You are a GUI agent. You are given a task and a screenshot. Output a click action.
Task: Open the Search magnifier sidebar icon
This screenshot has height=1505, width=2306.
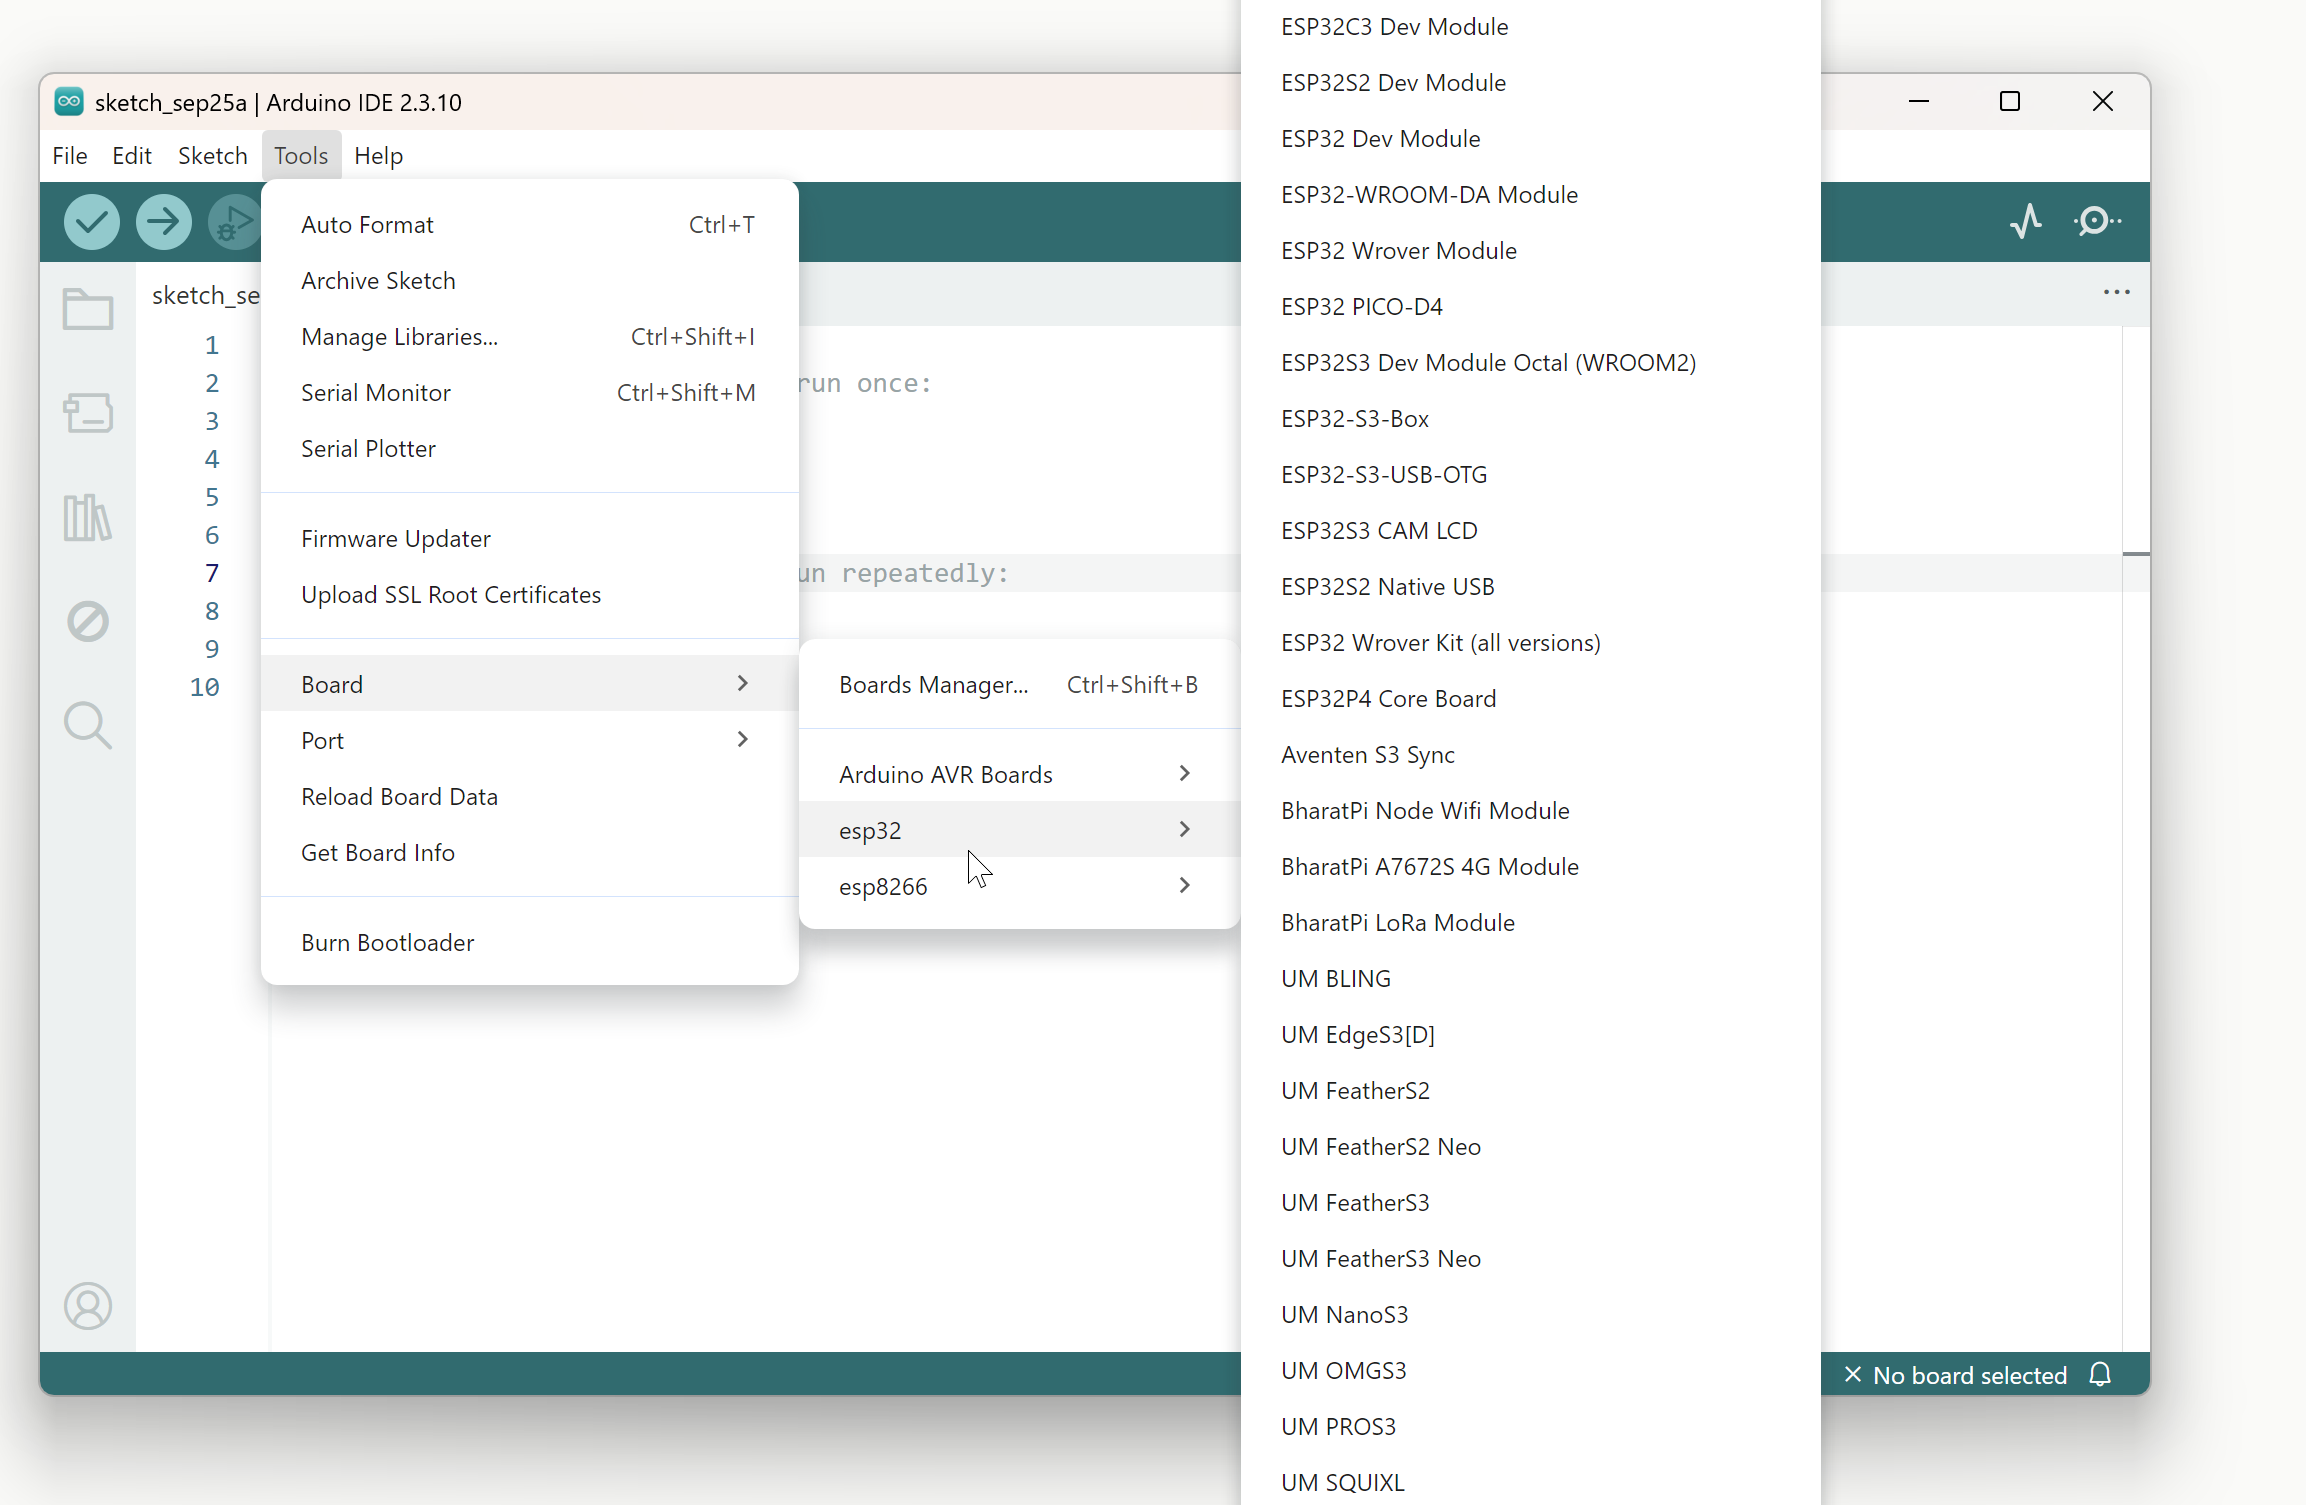click(x=88, y=725)
